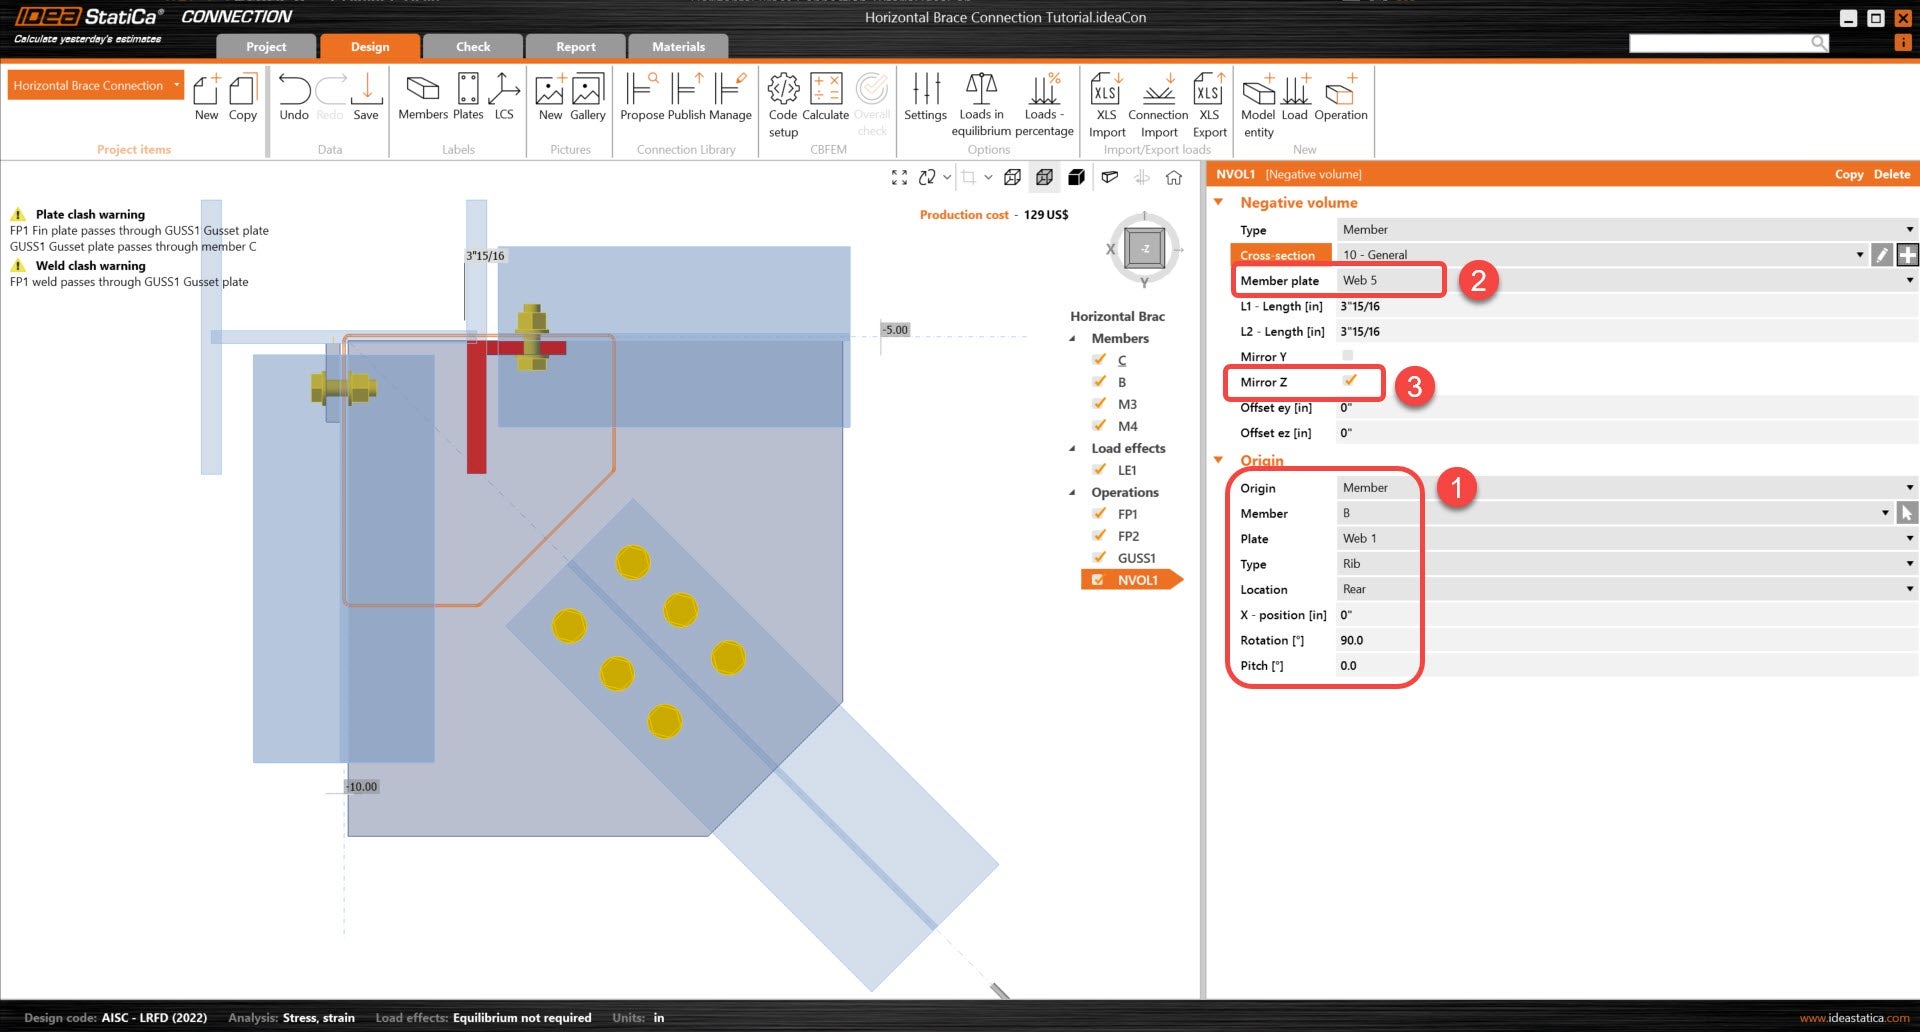Click the Copy button in NVOL1 header
The image size is (1920, 1032).
coord(1848,174)
